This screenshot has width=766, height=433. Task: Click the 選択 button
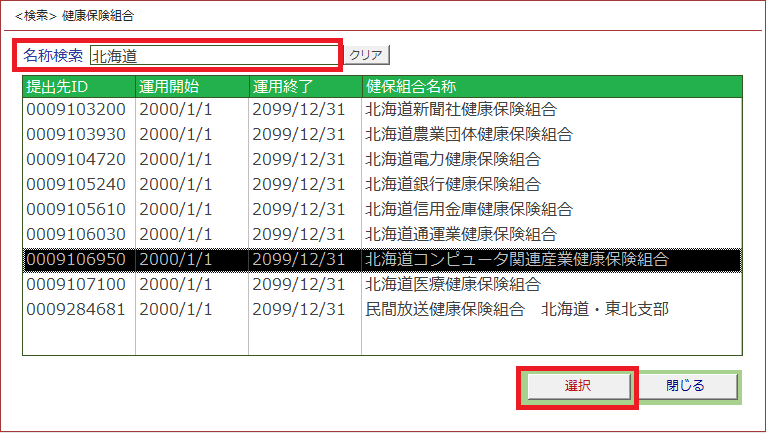tap(577, 386)
